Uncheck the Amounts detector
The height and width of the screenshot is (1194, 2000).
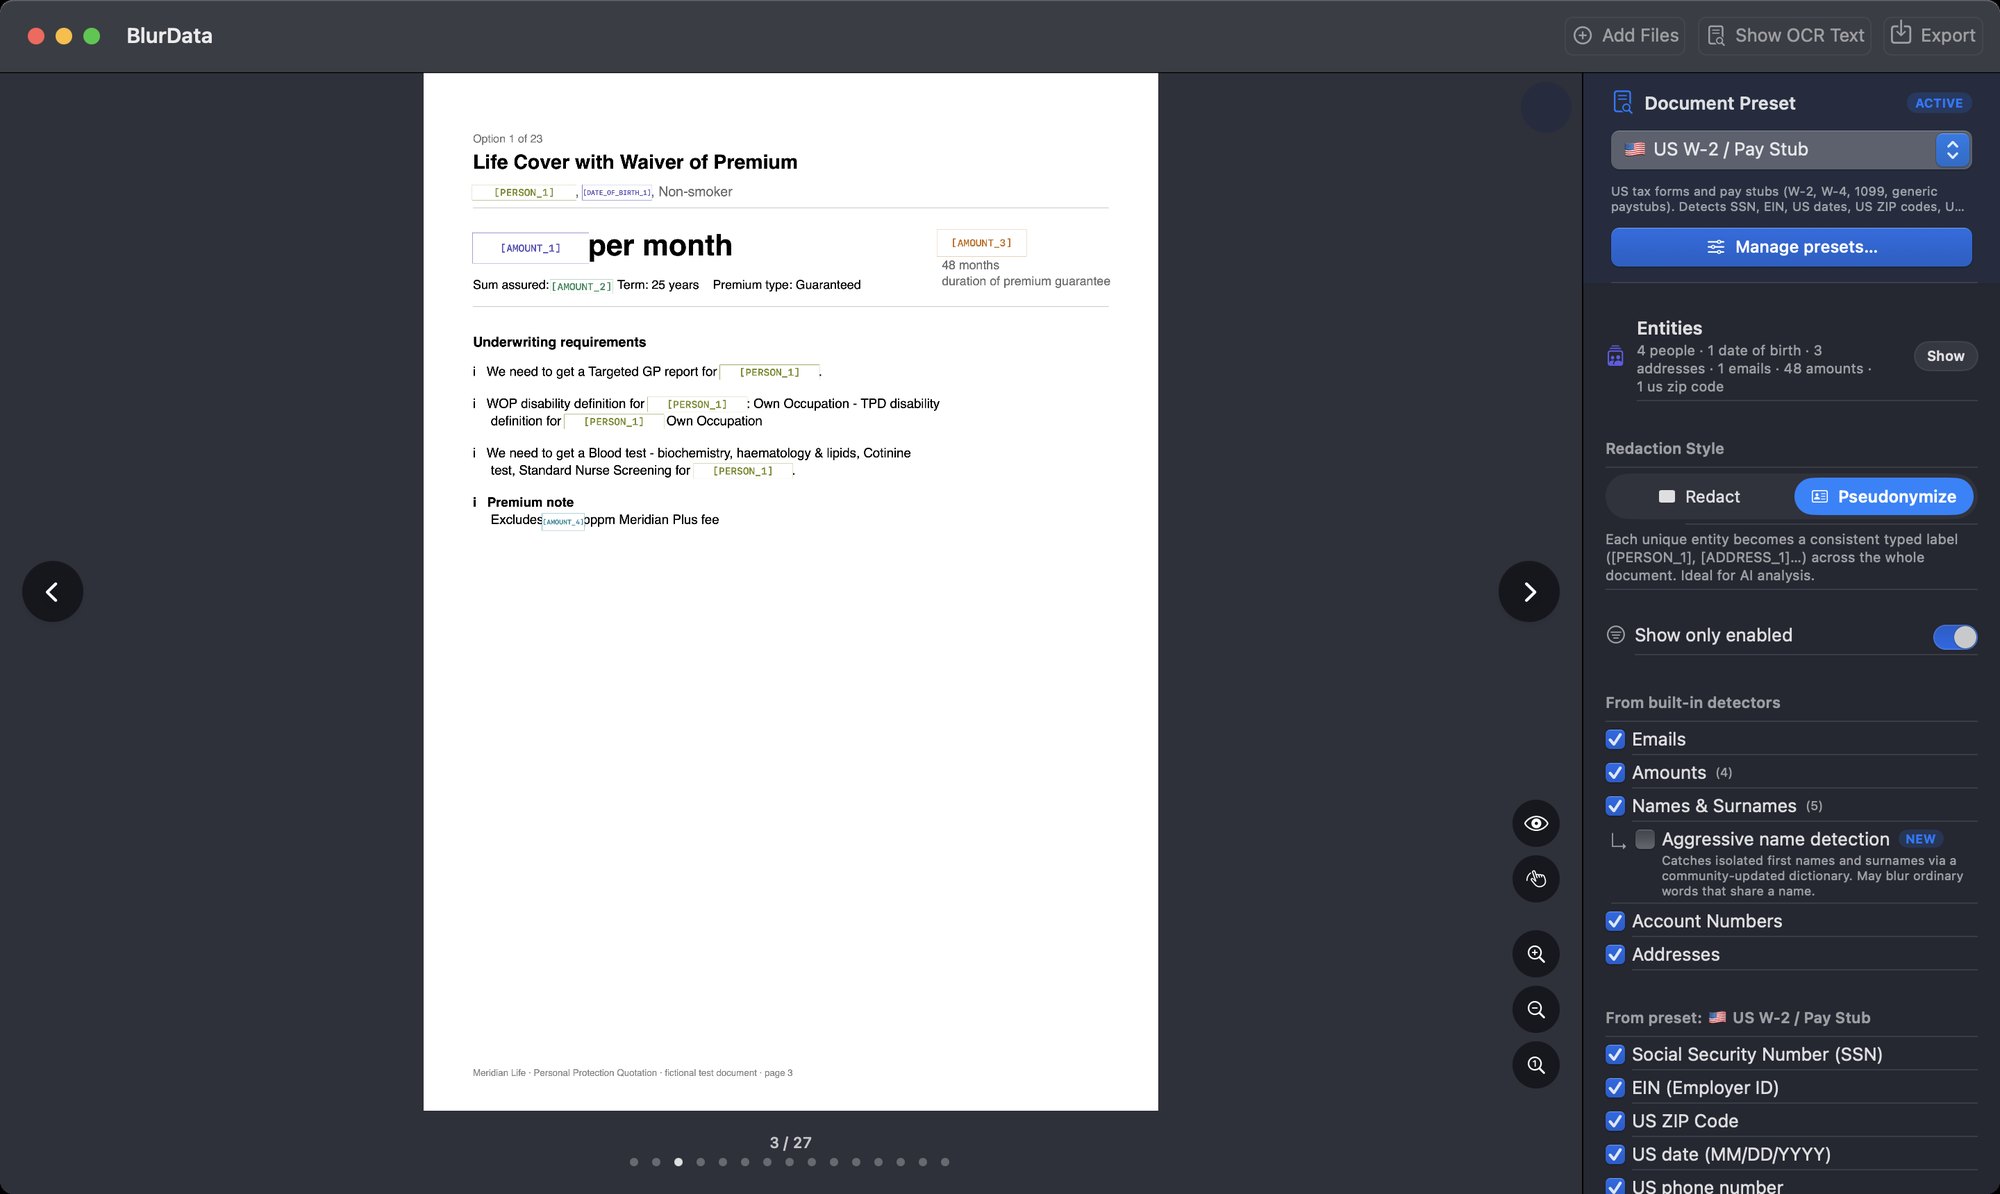tap(1615, 772)
